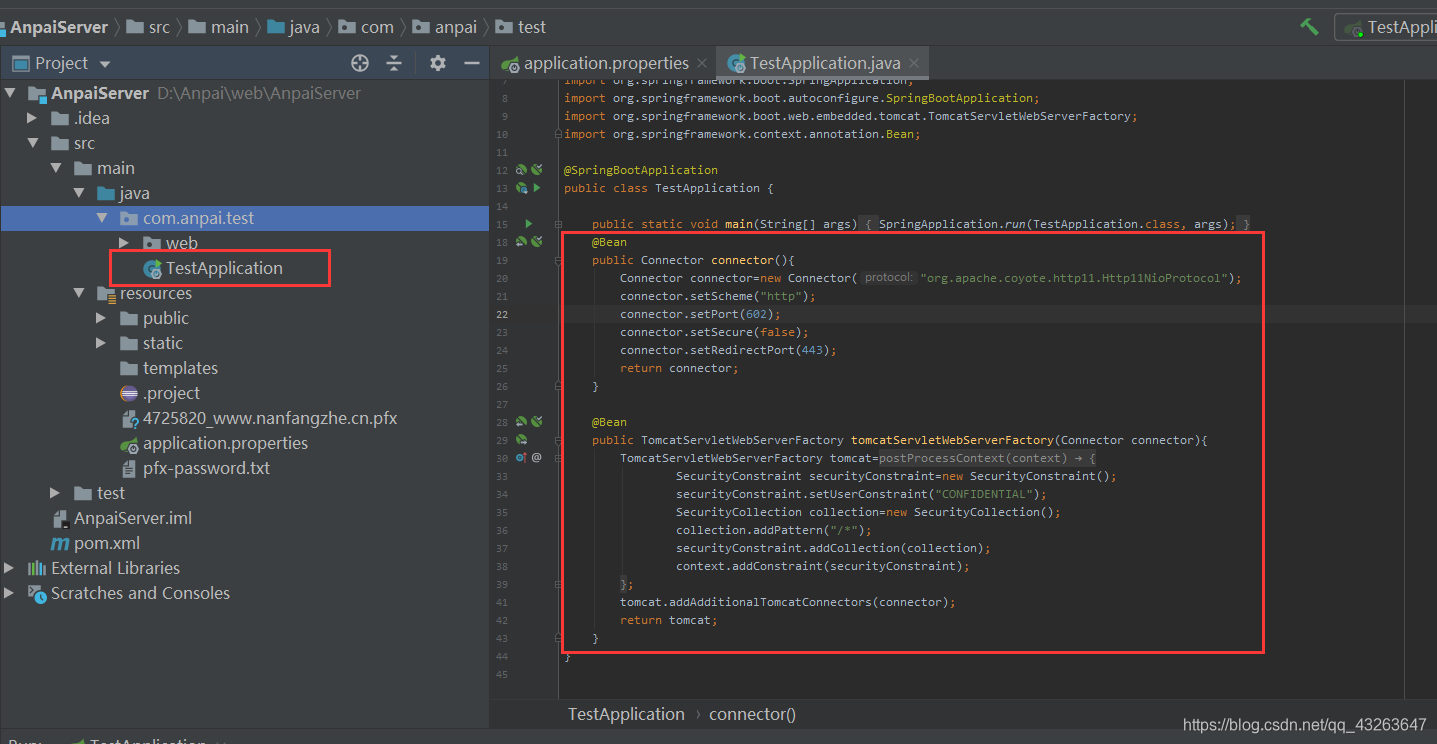The width and height of the screenshot is (1437, 744).
Task: Click the second Spring gutter icon on line 28
Action: (x=537, y=422)
